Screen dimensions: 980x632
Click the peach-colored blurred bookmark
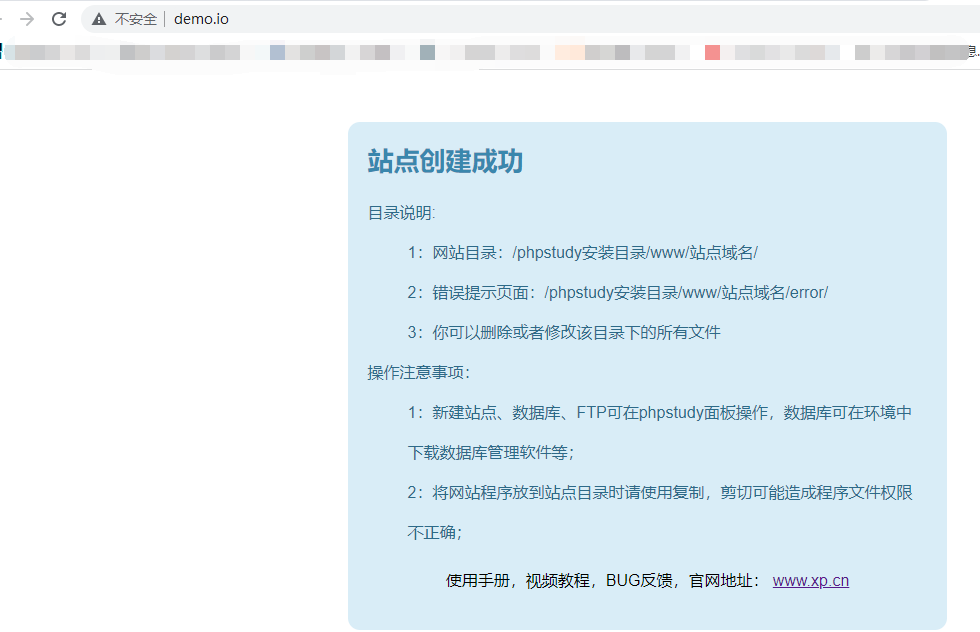point(569,52)
